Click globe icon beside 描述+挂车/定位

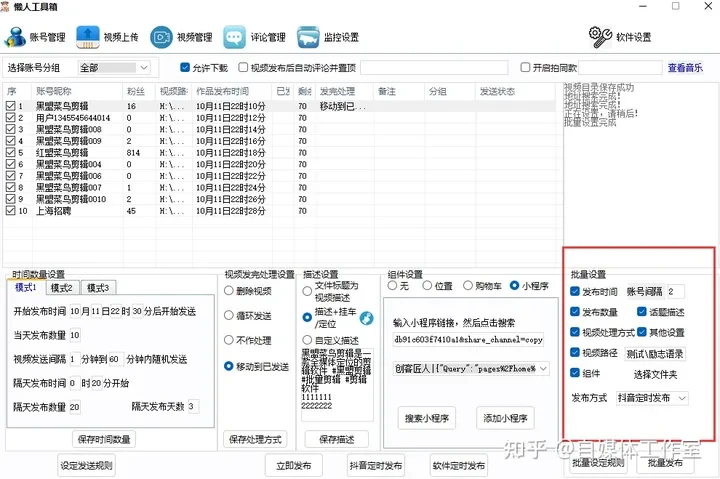(x=366, y=318)
